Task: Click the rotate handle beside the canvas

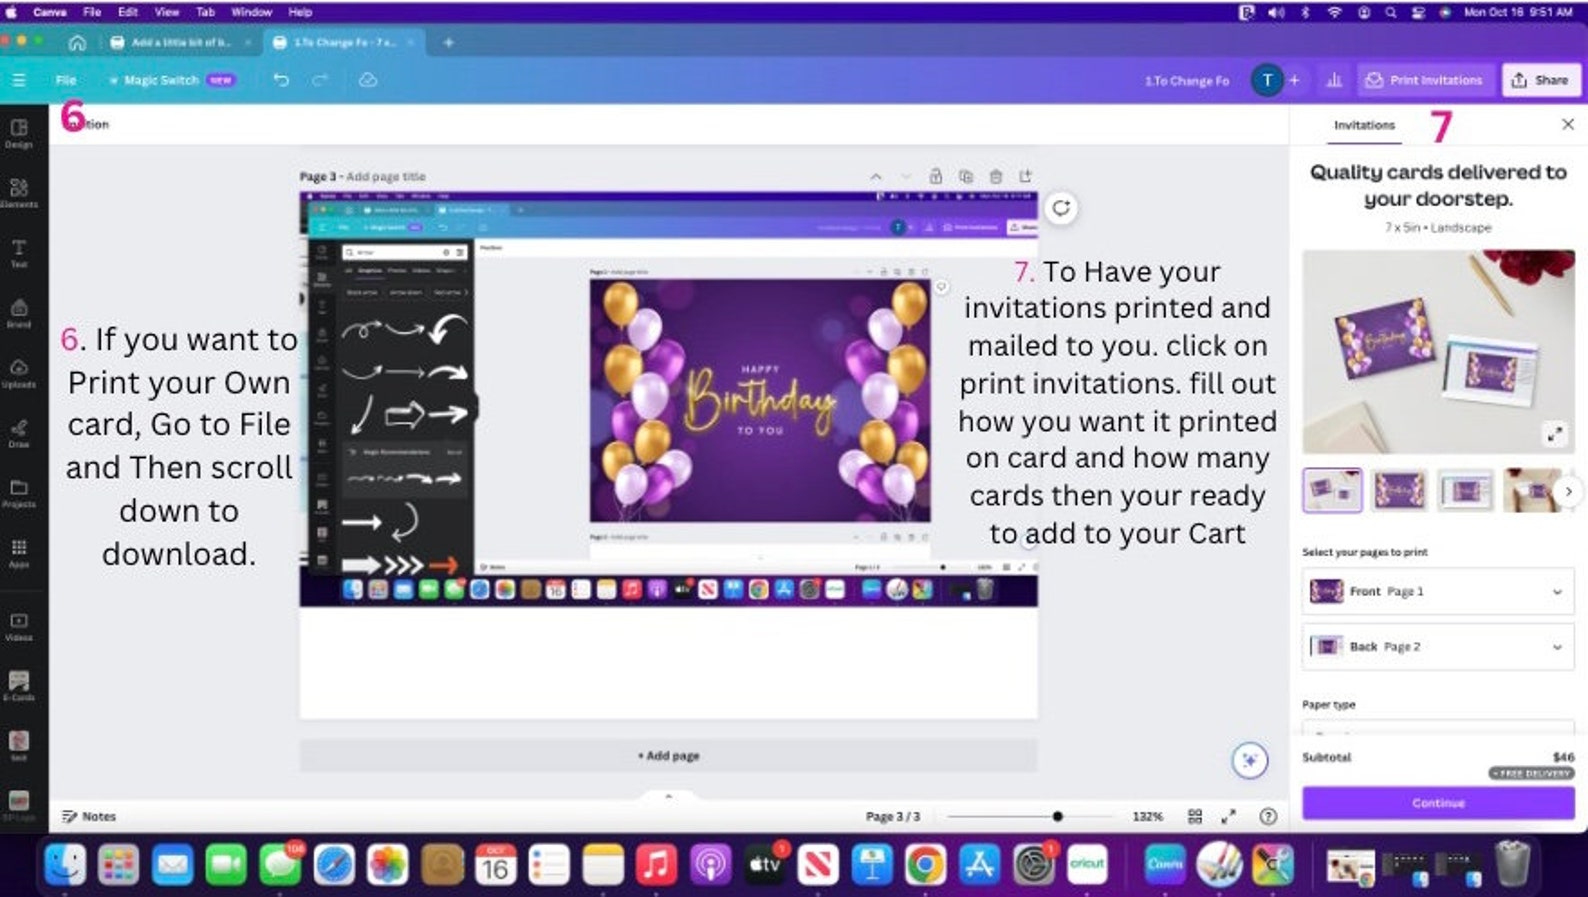Action: pyautogui.click(x=1061, y=208)
